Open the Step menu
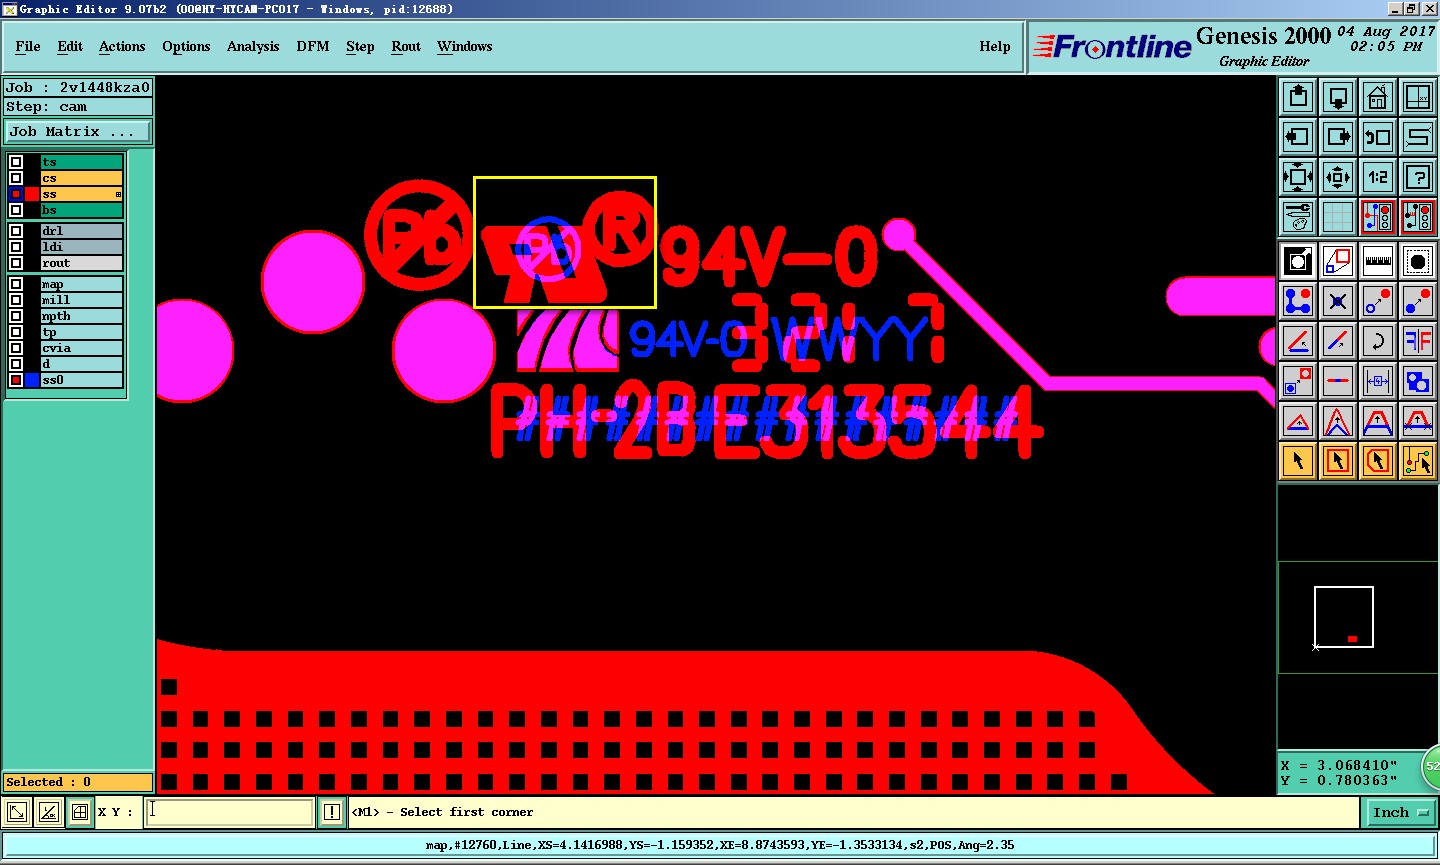 point(360,46)
